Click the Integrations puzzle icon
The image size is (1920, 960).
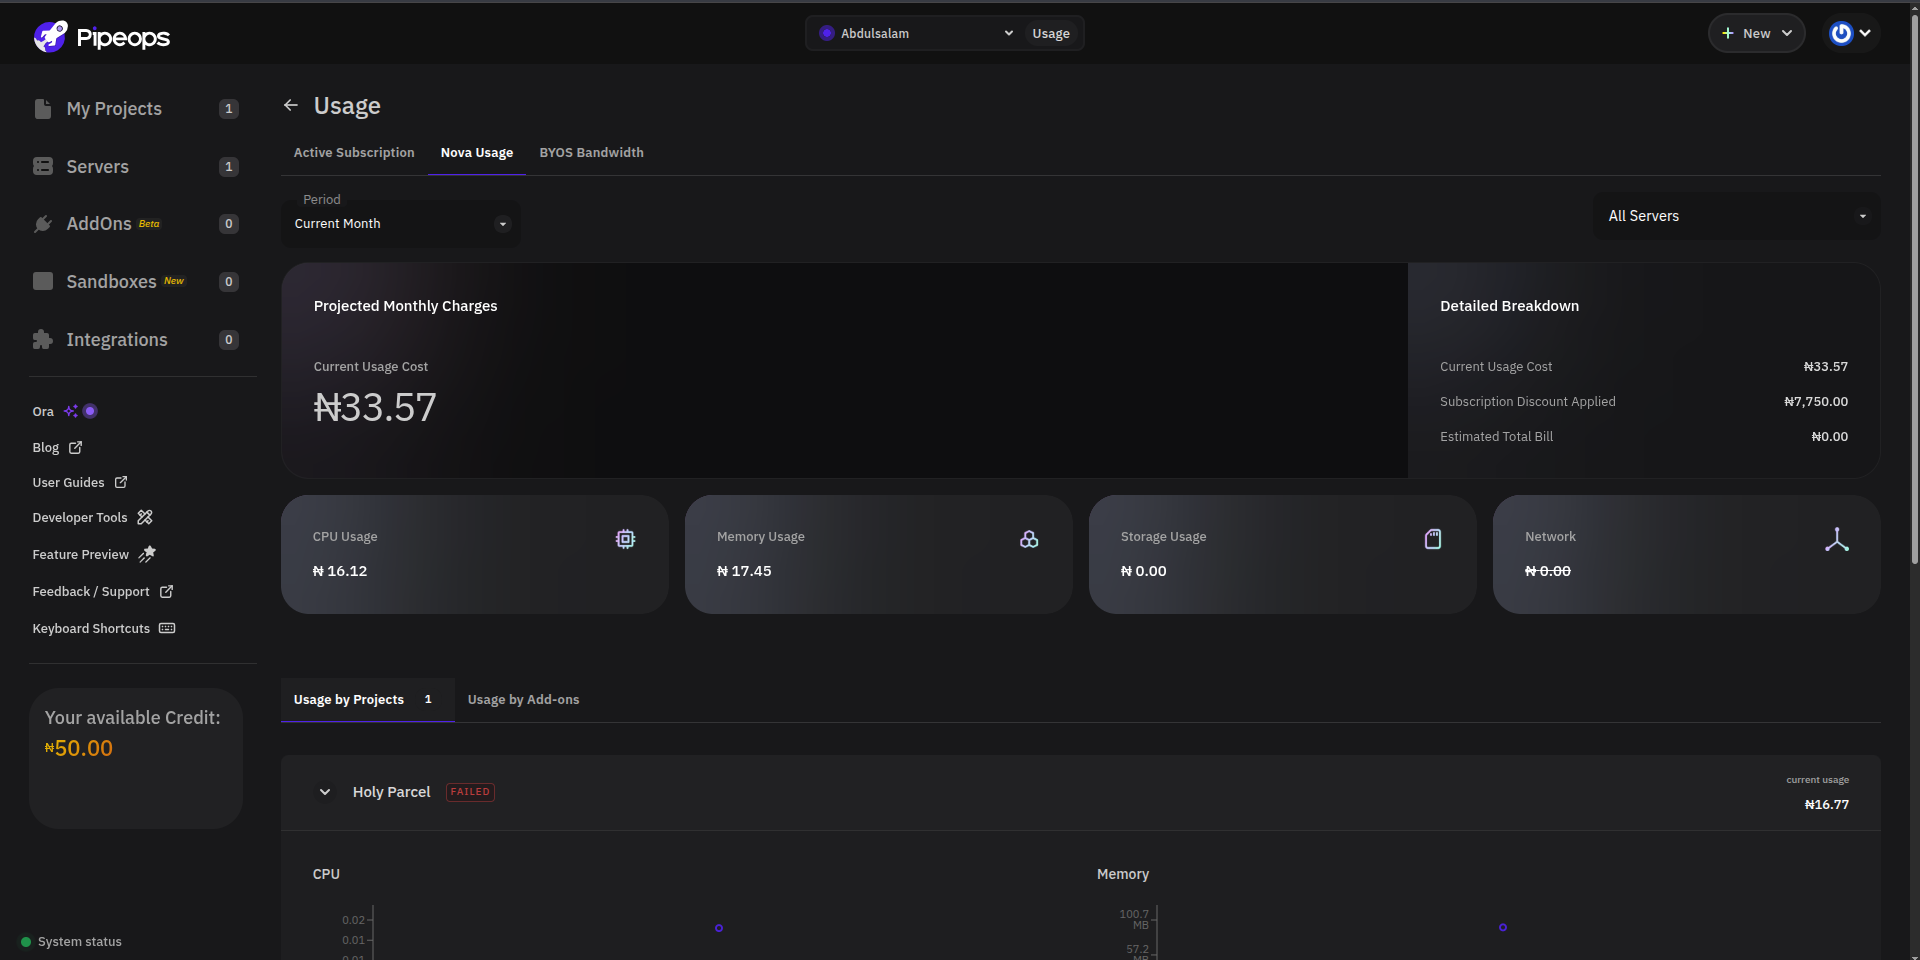[43, 340]
